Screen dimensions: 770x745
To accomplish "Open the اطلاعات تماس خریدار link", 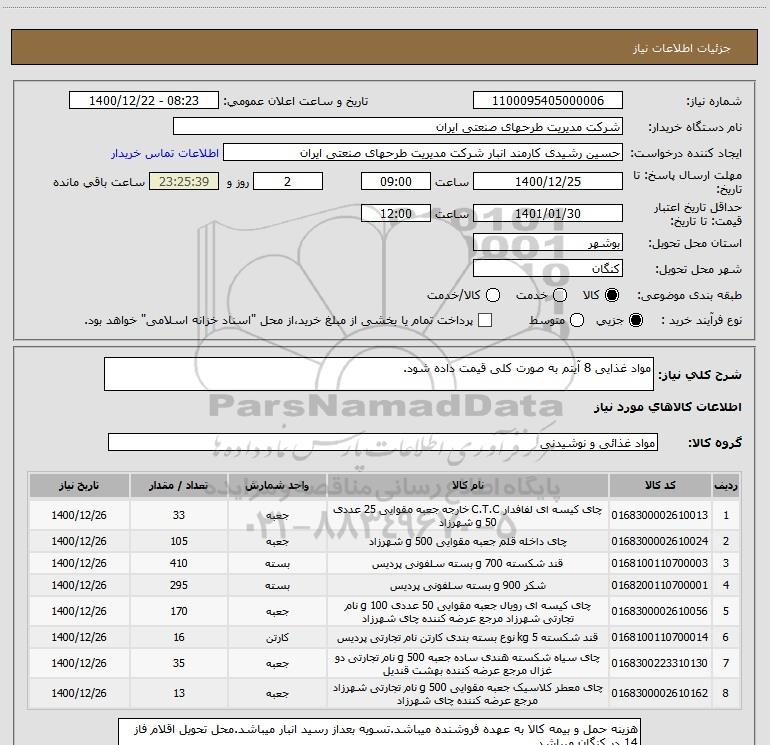I will pyautogui.click(x=165, y=153).
